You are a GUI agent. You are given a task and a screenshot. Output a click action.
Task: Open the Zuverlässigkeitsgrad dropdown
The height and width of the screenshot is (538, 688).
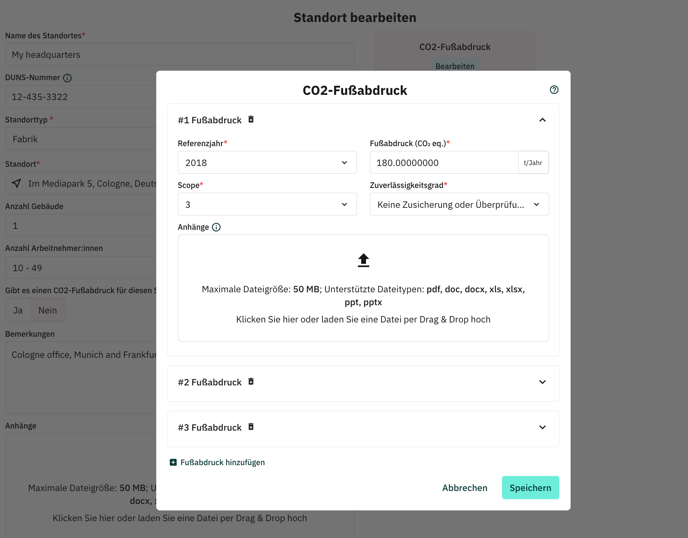point(459,204)
